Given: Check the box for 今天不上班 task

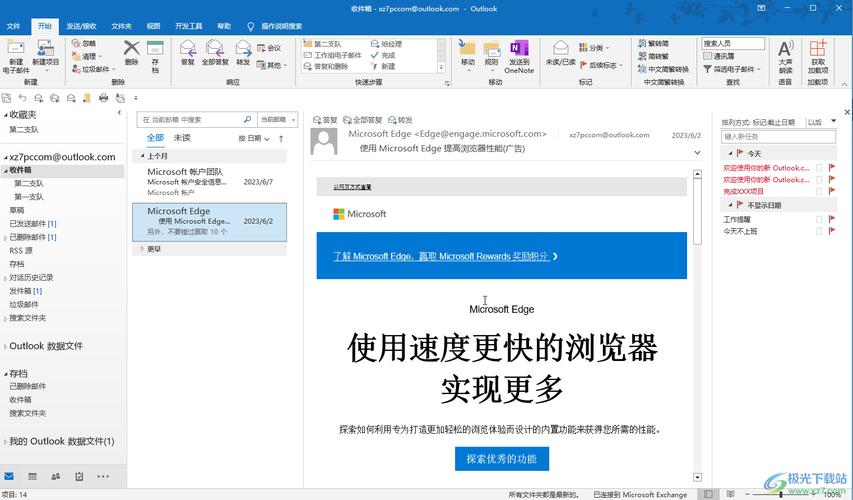Looking at the screenshot, I should tap(819, 231).
